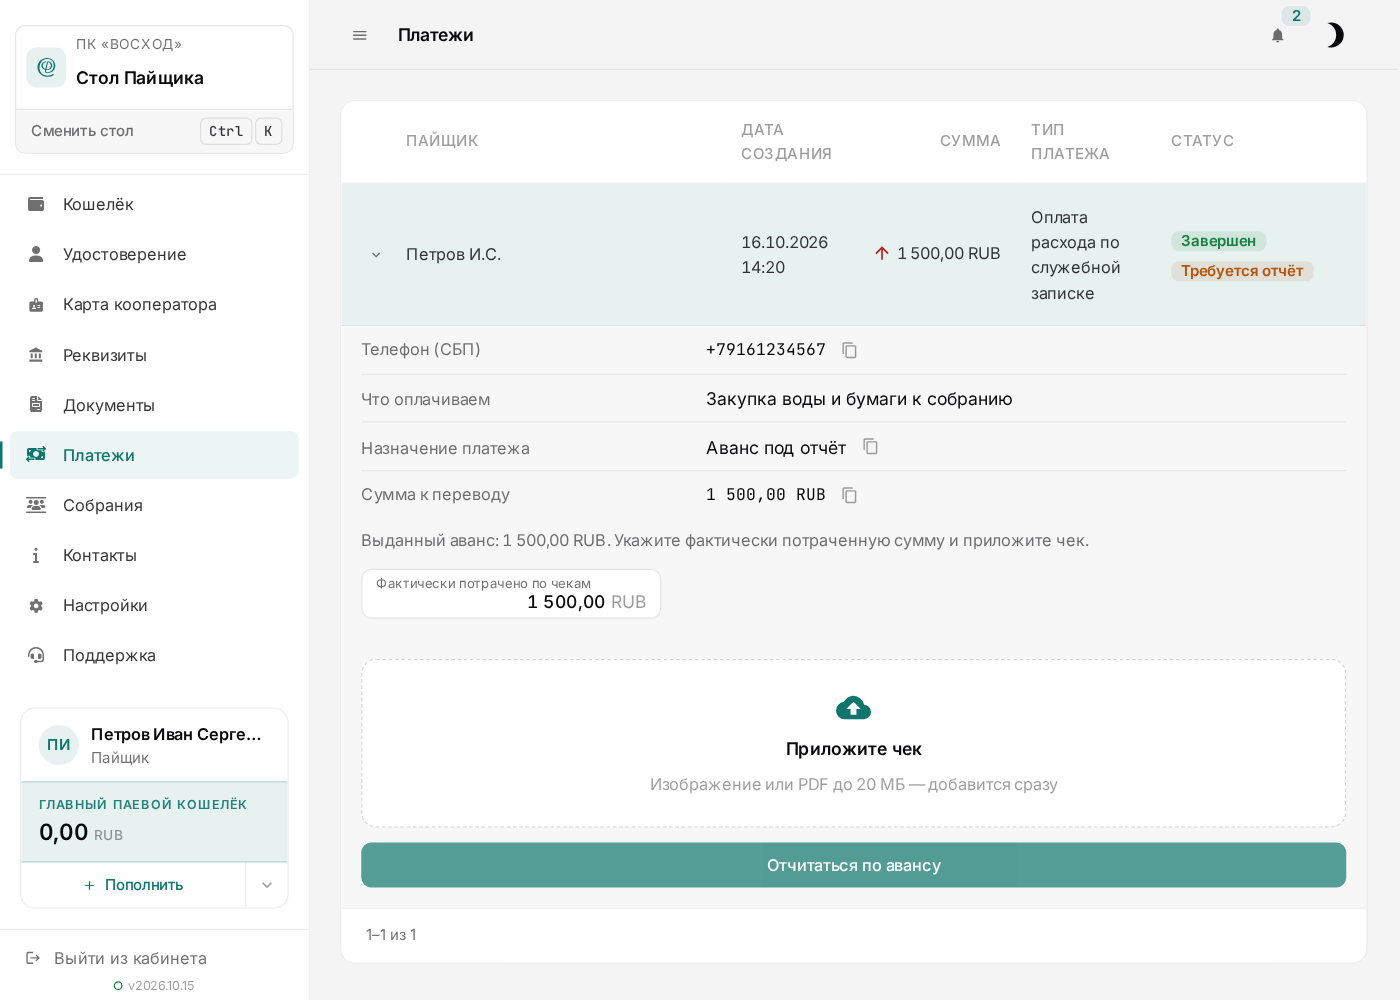
Task: Click the wallet balance 0,00 RUB
Action: tap(81, 832)
